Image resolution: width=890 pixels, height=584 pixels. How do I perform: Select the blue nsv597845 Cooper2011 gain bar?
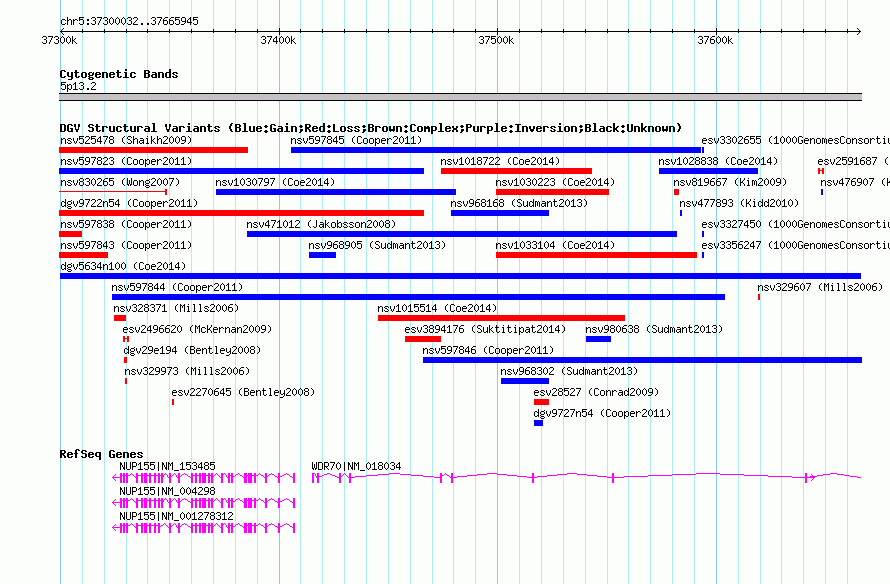point(497,150)
